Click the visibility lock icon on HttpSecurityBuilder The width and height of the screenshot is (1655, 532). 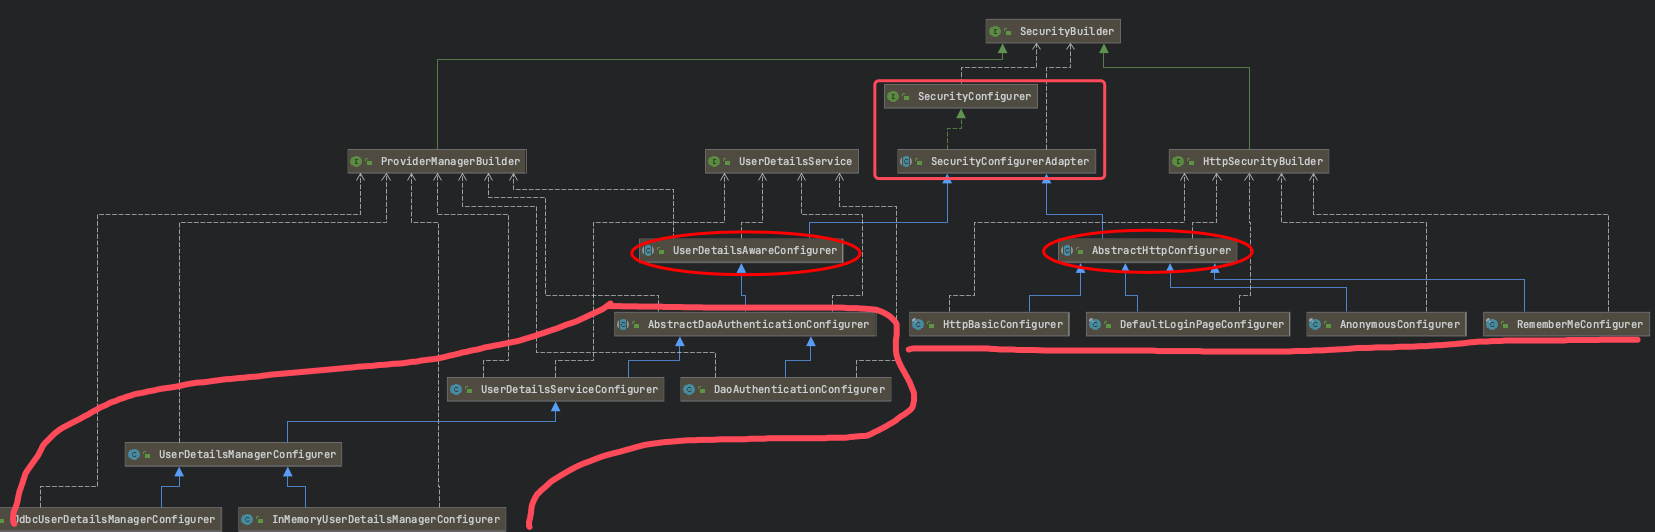point(1191,163)
